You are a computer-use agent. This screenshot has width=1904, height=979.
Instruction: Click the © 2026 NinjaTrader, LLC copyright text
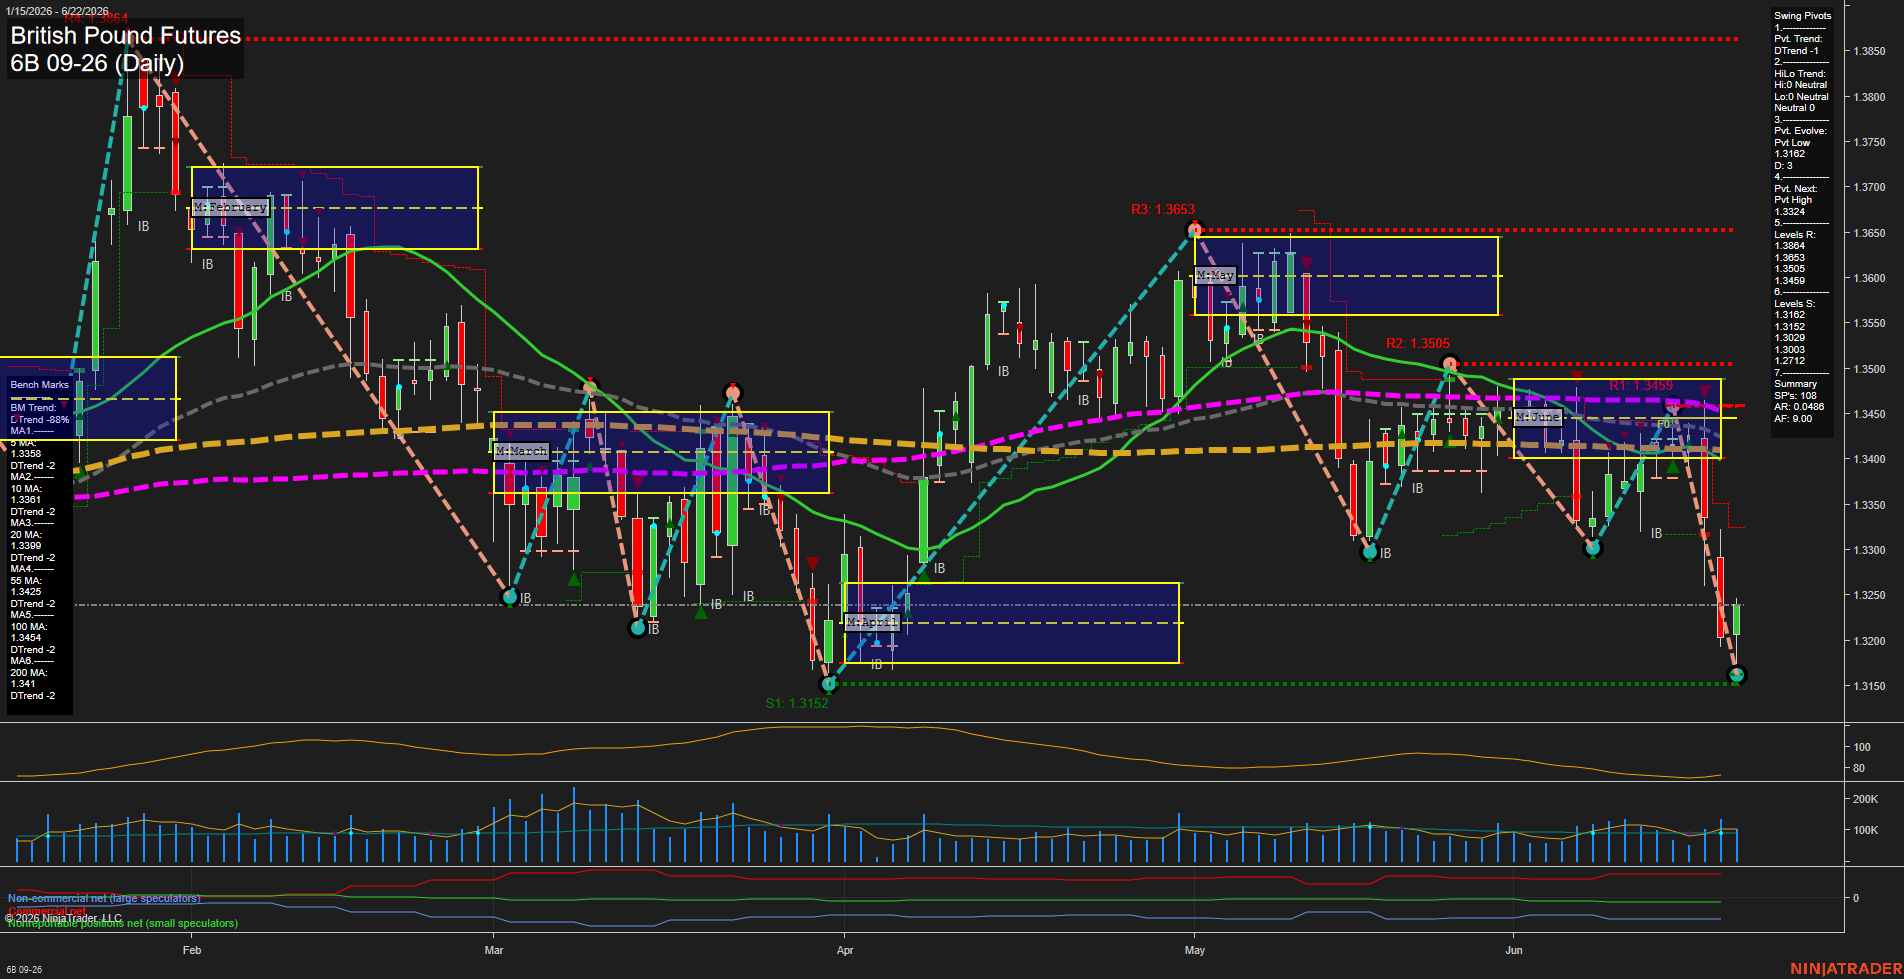click(x=64, y=918)
